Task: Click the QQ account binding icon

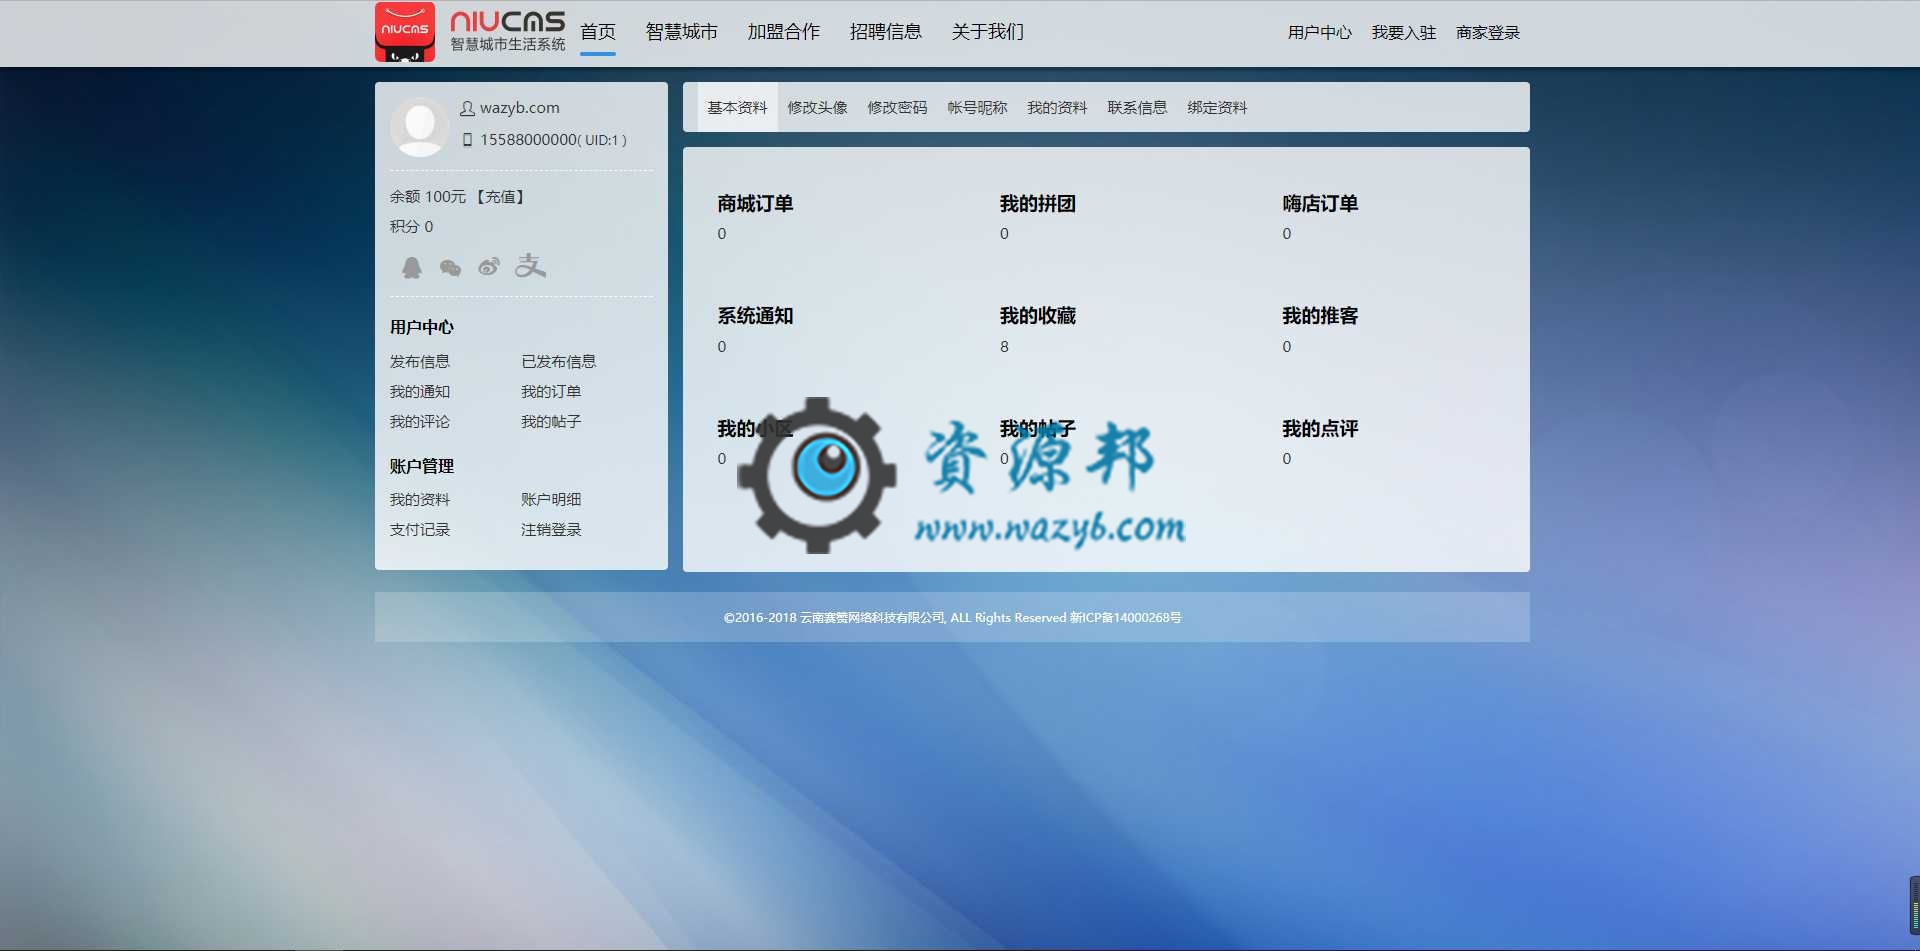Action: (x=411, y=267)
